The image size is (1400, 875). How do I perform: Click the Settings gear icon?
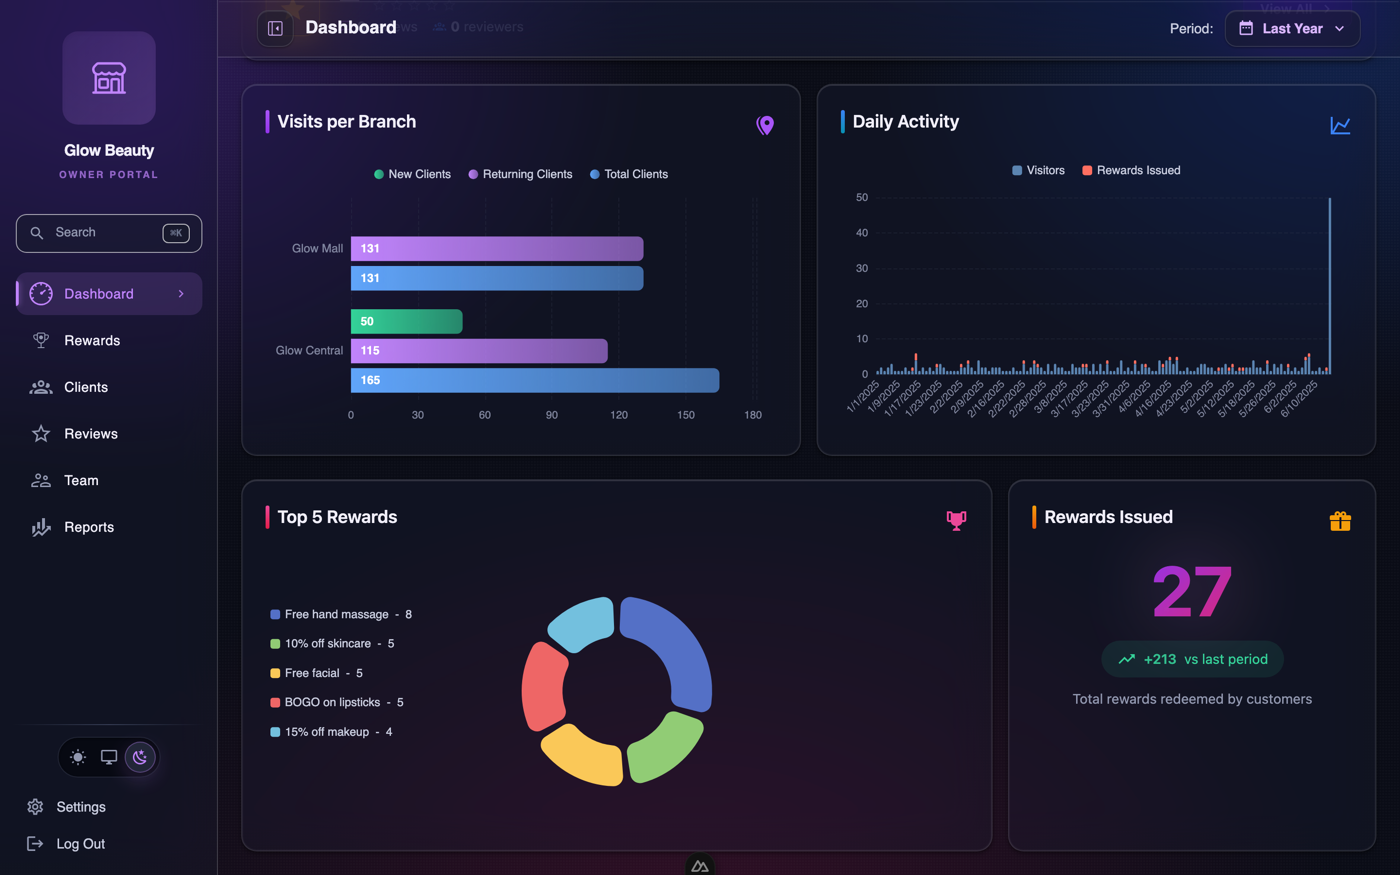35,807
